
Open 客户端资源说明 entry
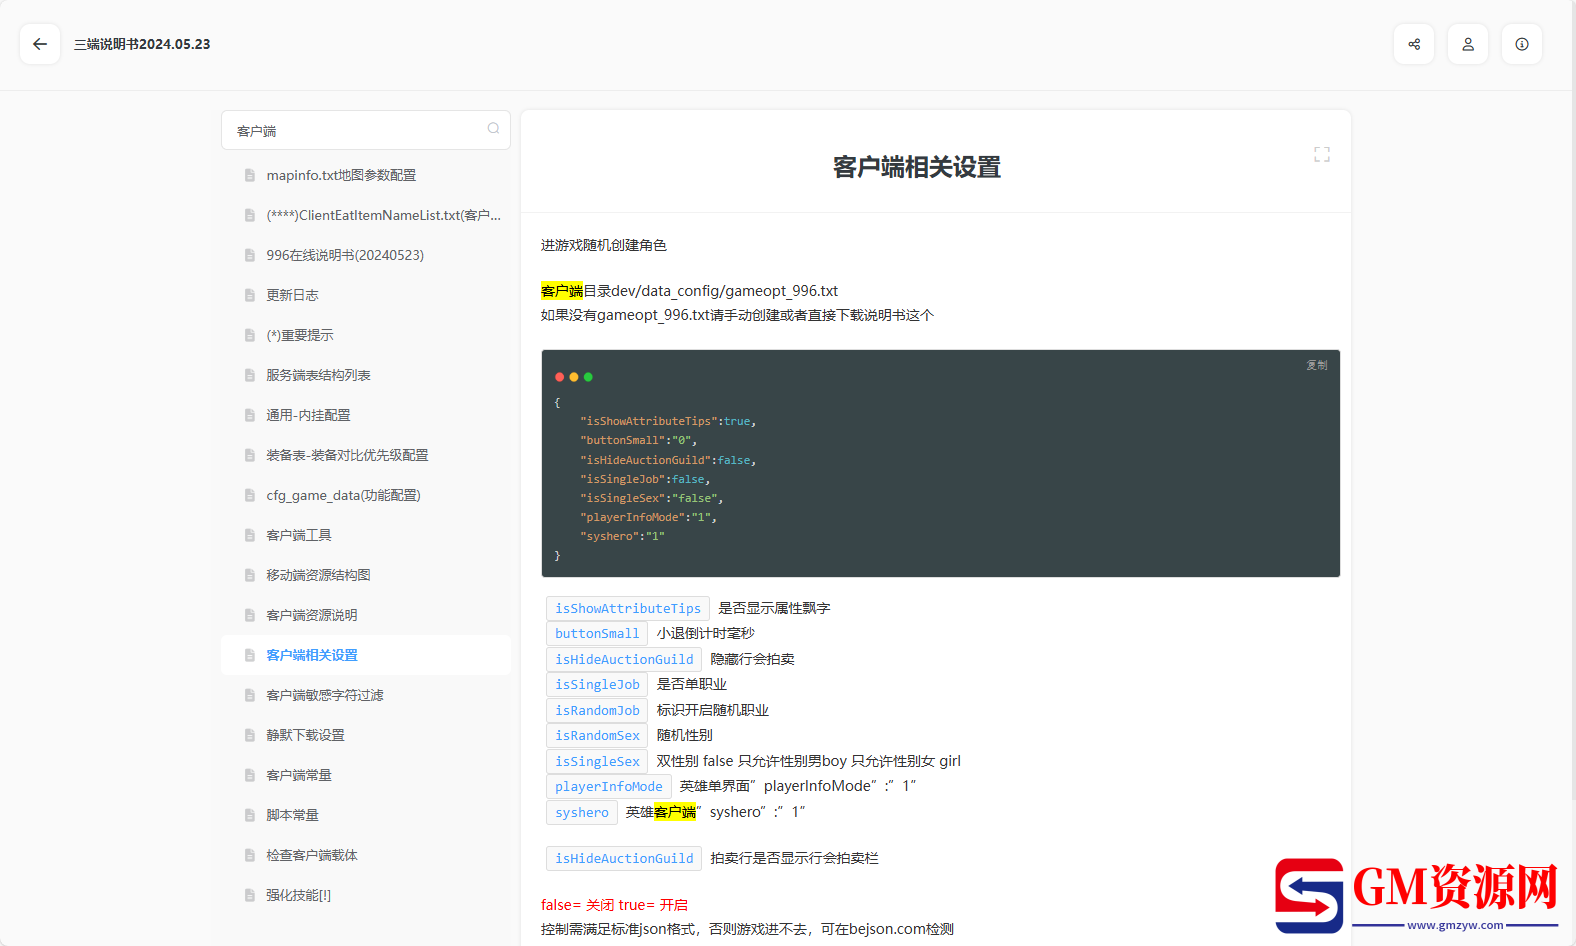(366, 615)
